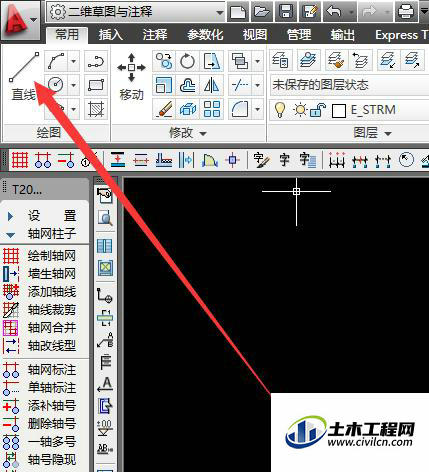
Task: Open Layer Properties manager icon
Action: 281,60
